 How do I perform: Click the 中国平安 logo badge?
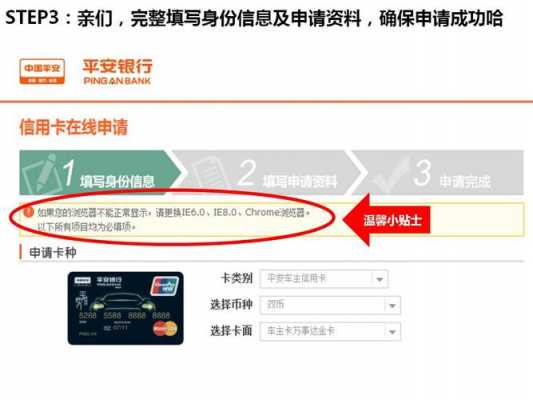click(42, 71)
